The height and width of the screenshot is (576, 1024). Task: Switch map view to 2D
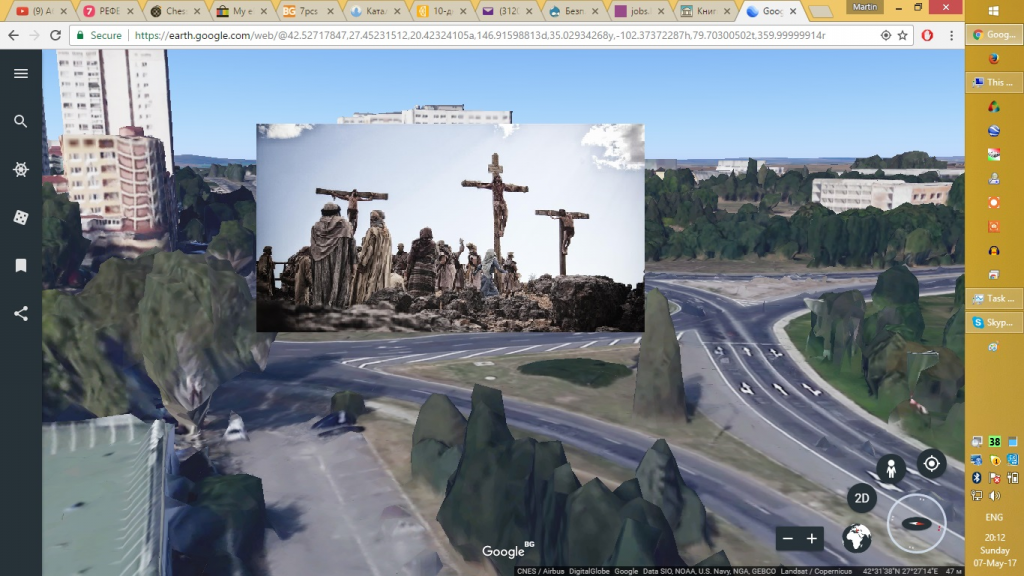point(862,498)
